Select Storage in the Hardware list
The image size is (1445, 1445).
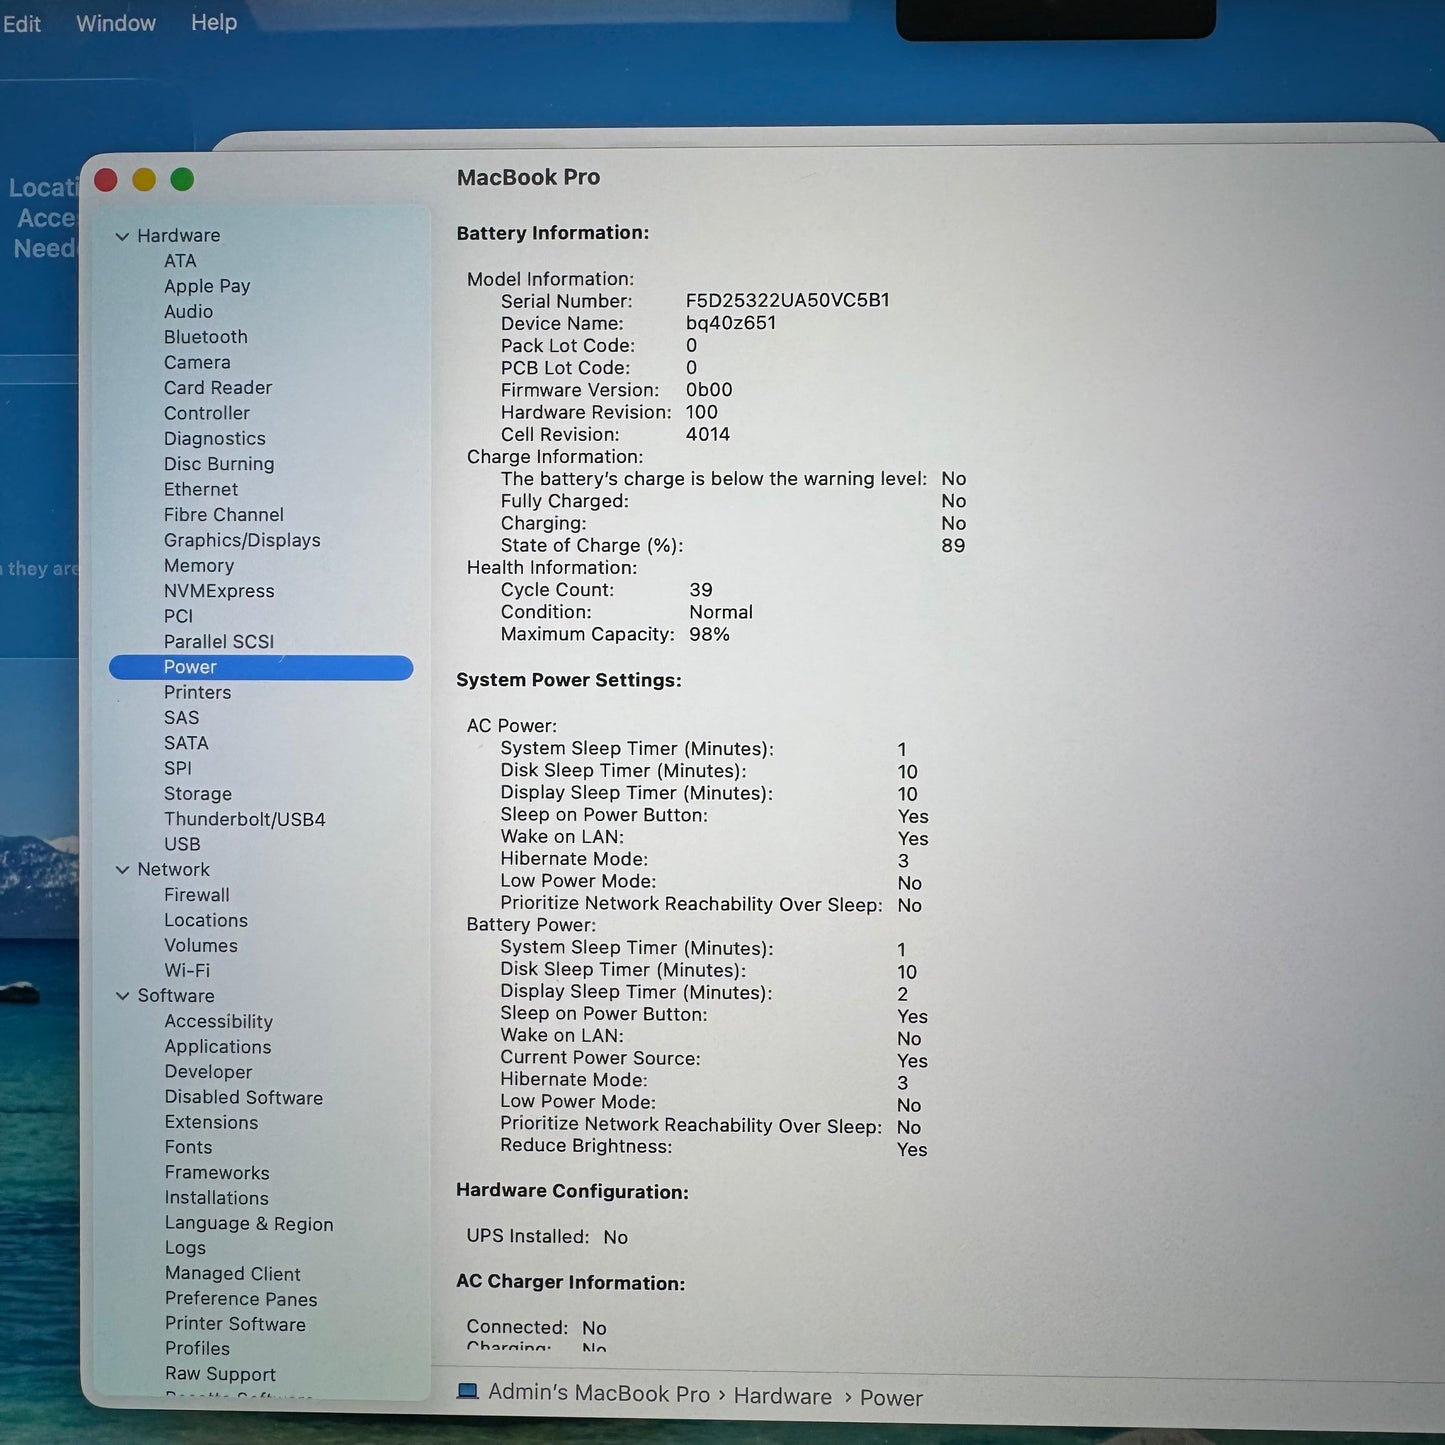click(198, 794)
